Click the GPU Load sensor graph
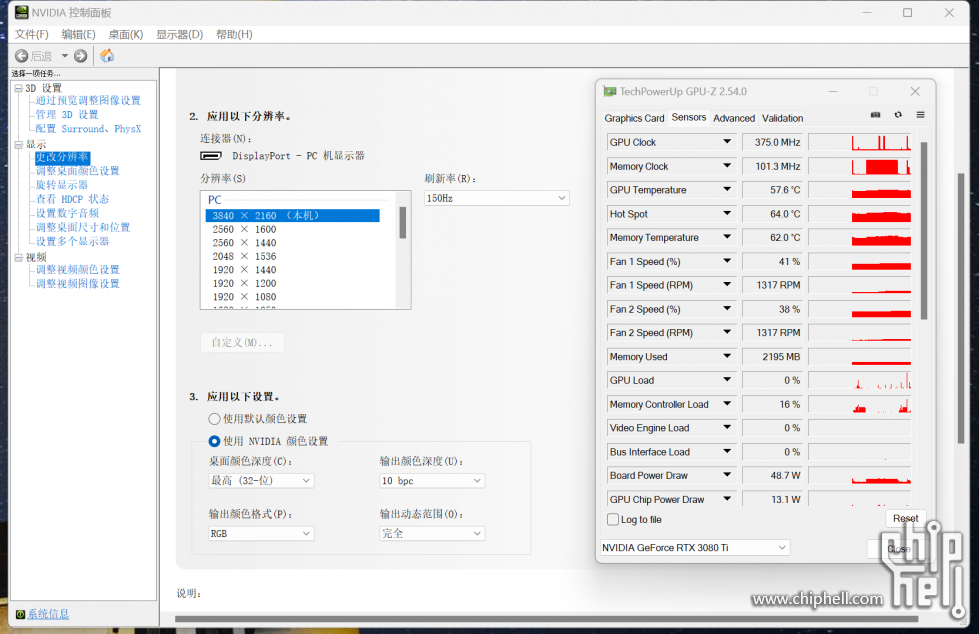 (860, 380)
